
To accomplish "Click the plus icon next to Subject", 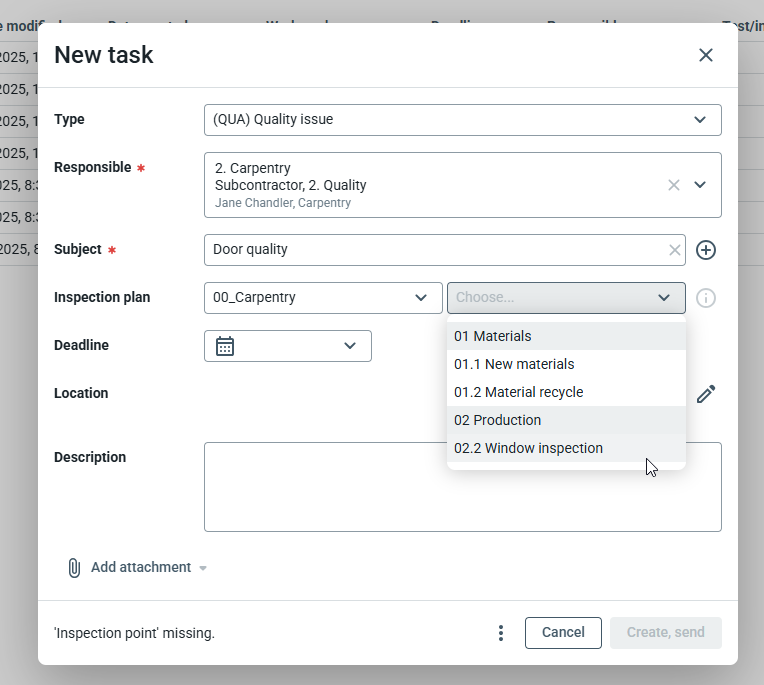I will pyautogui.click(x=706, y=250).
